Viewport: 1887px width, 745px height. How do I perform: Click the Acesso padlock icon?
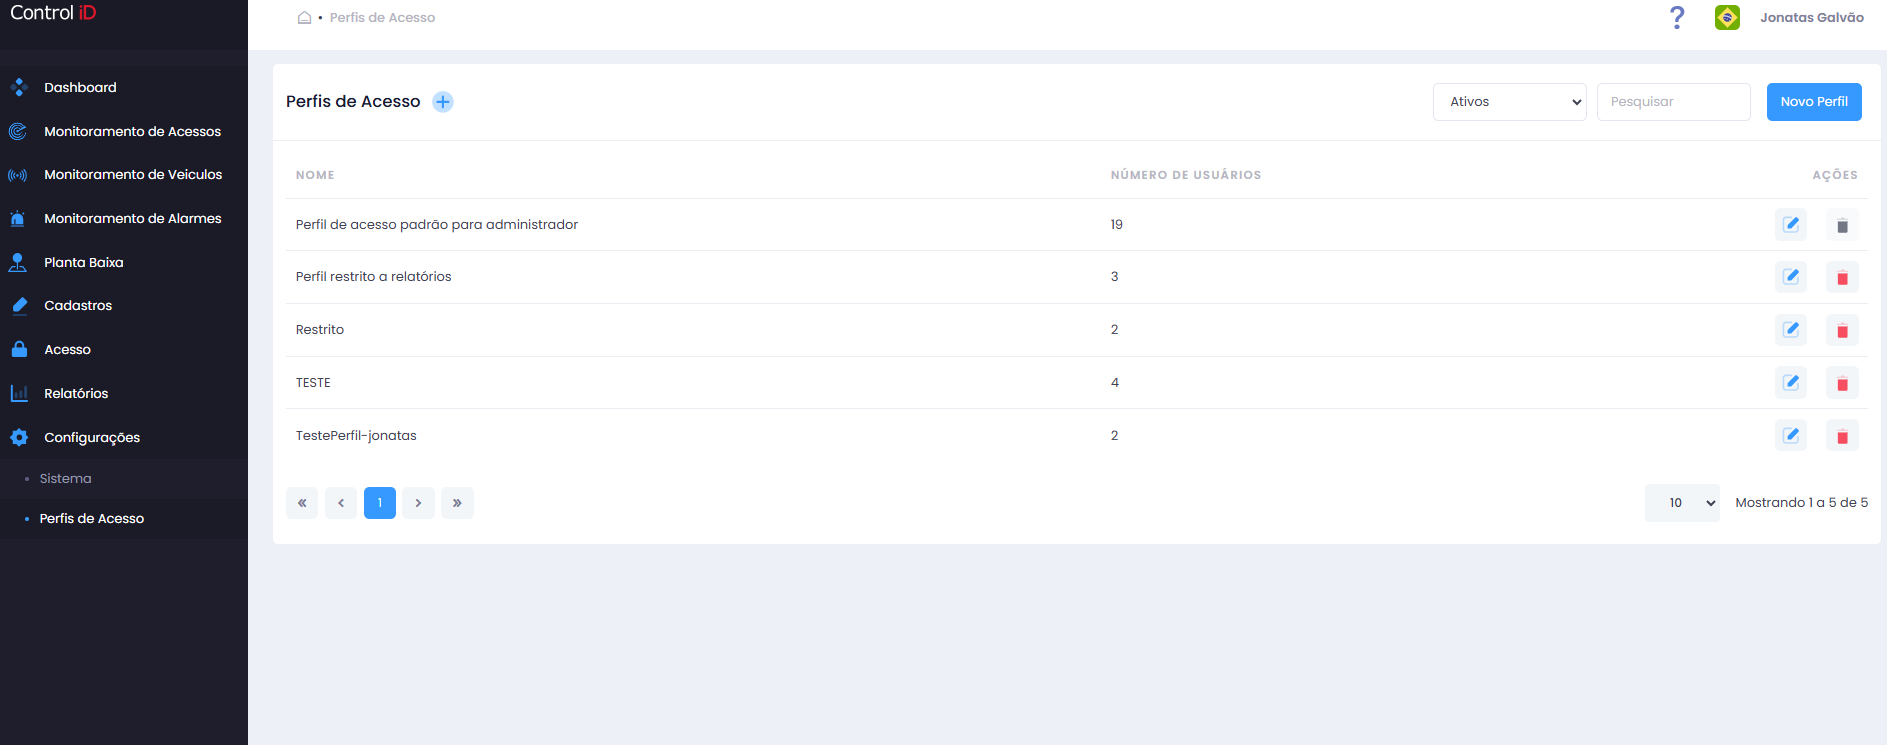[x=19, y=349]
